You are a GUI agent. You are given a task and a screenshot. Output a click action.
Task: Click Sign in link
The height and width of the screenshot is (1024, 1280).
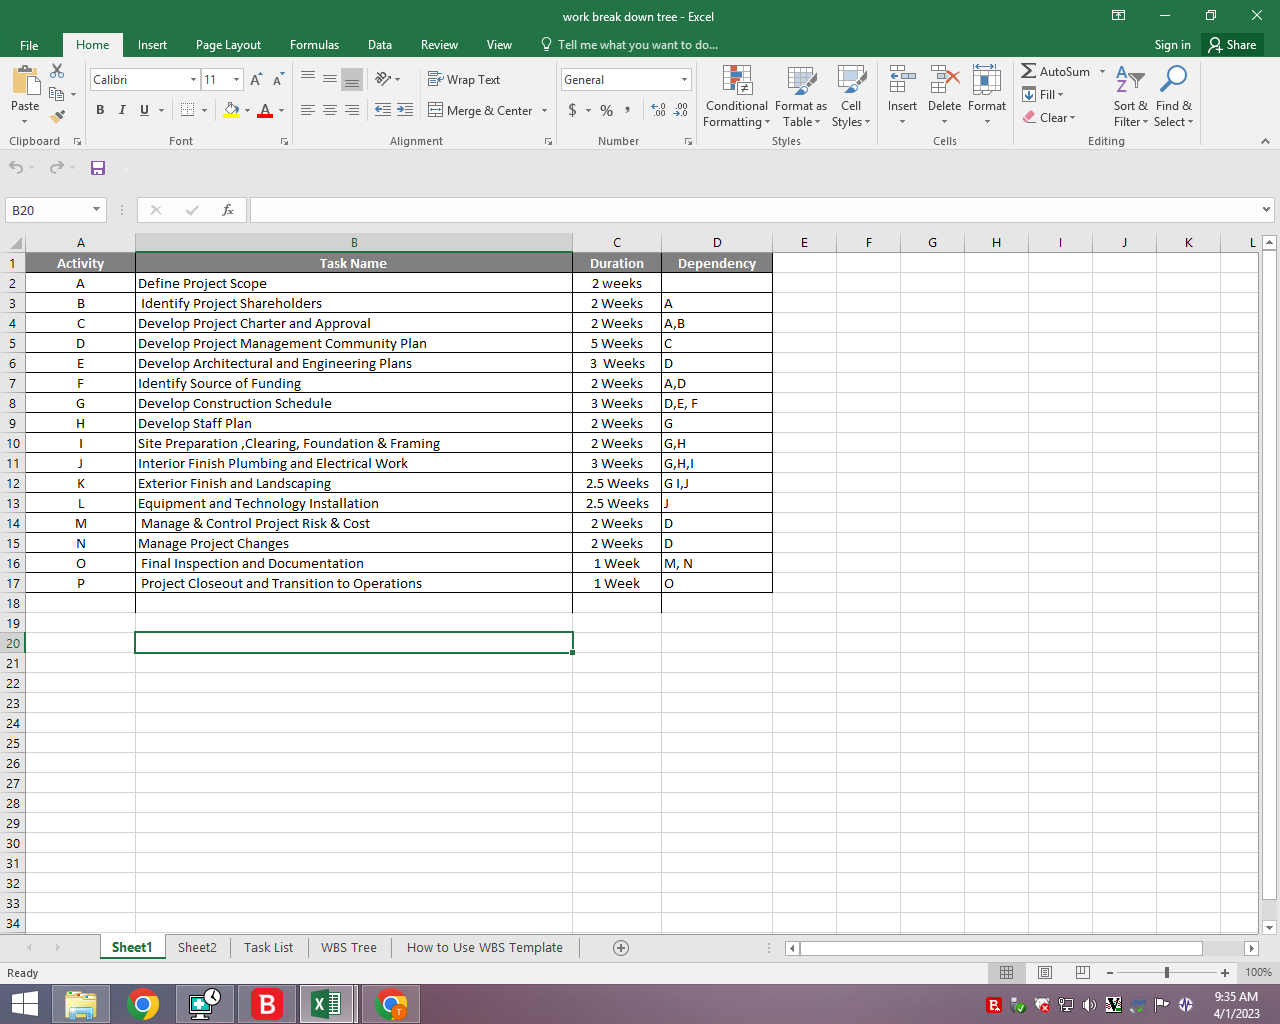(1172, 45)
